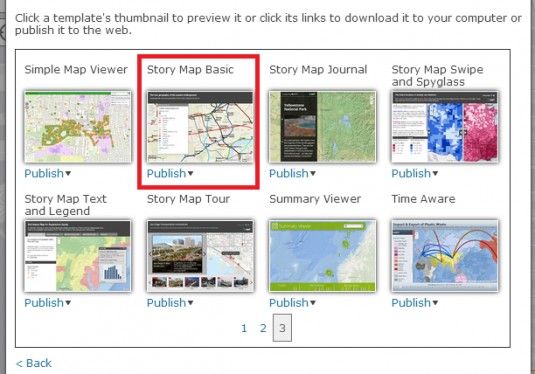Image resolution: width=535 pixels, height=374 pixels.
Task: Open Publish menu under Story Map Tour
Action: point(170,303)
